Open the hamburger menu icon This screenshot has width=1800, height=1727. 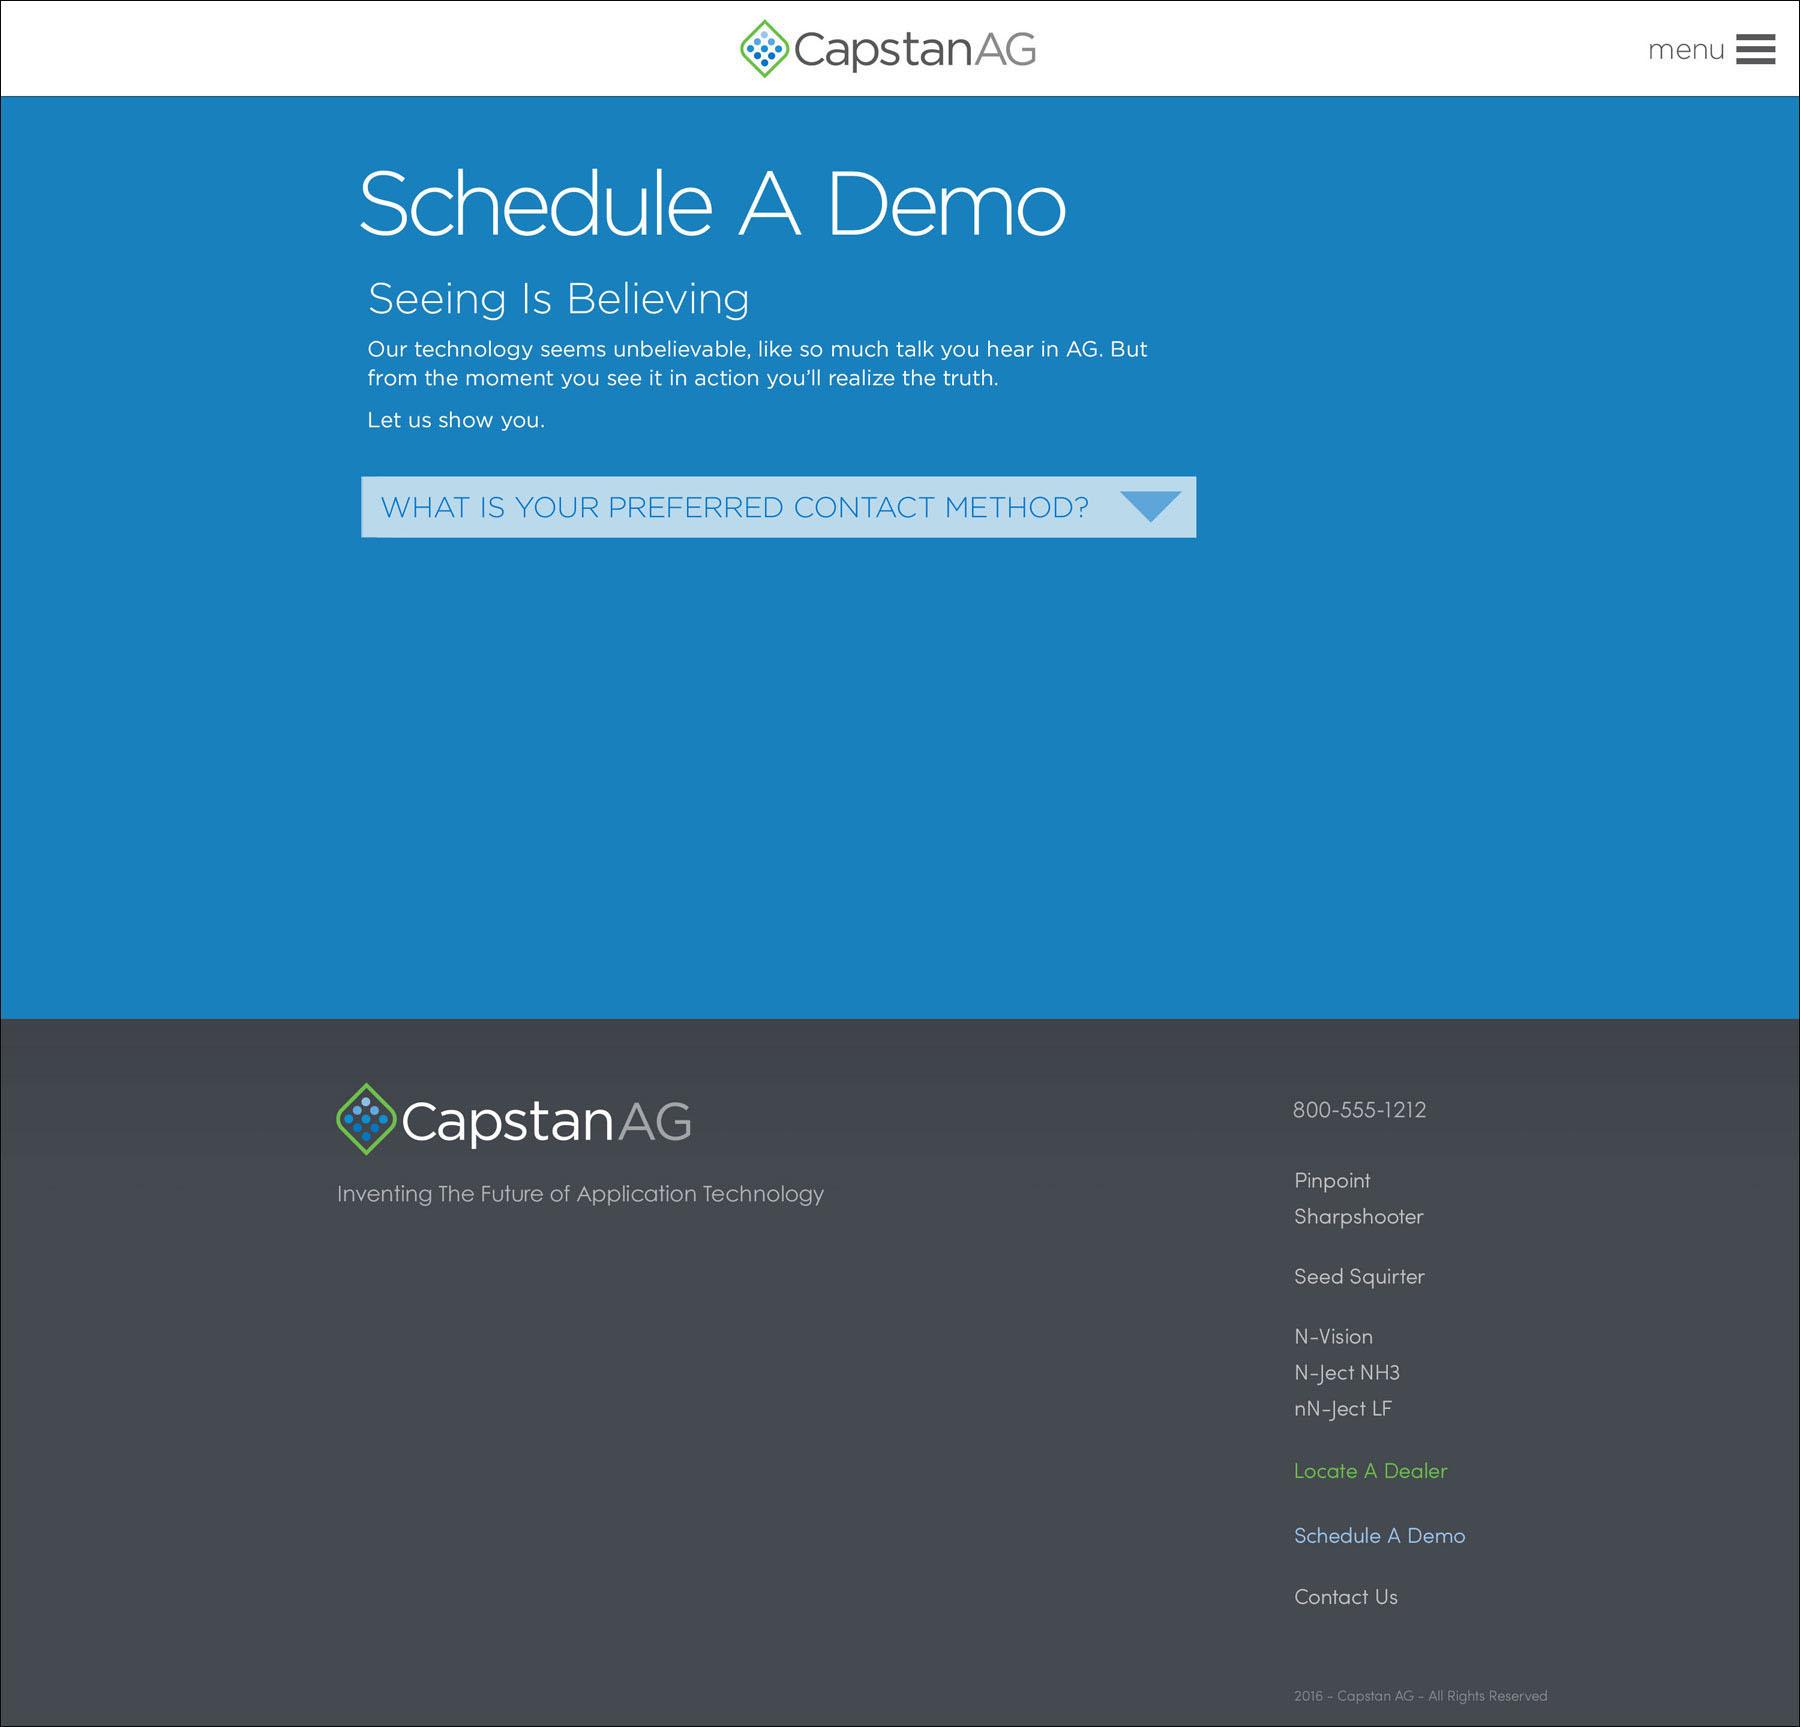point(1755,49)
